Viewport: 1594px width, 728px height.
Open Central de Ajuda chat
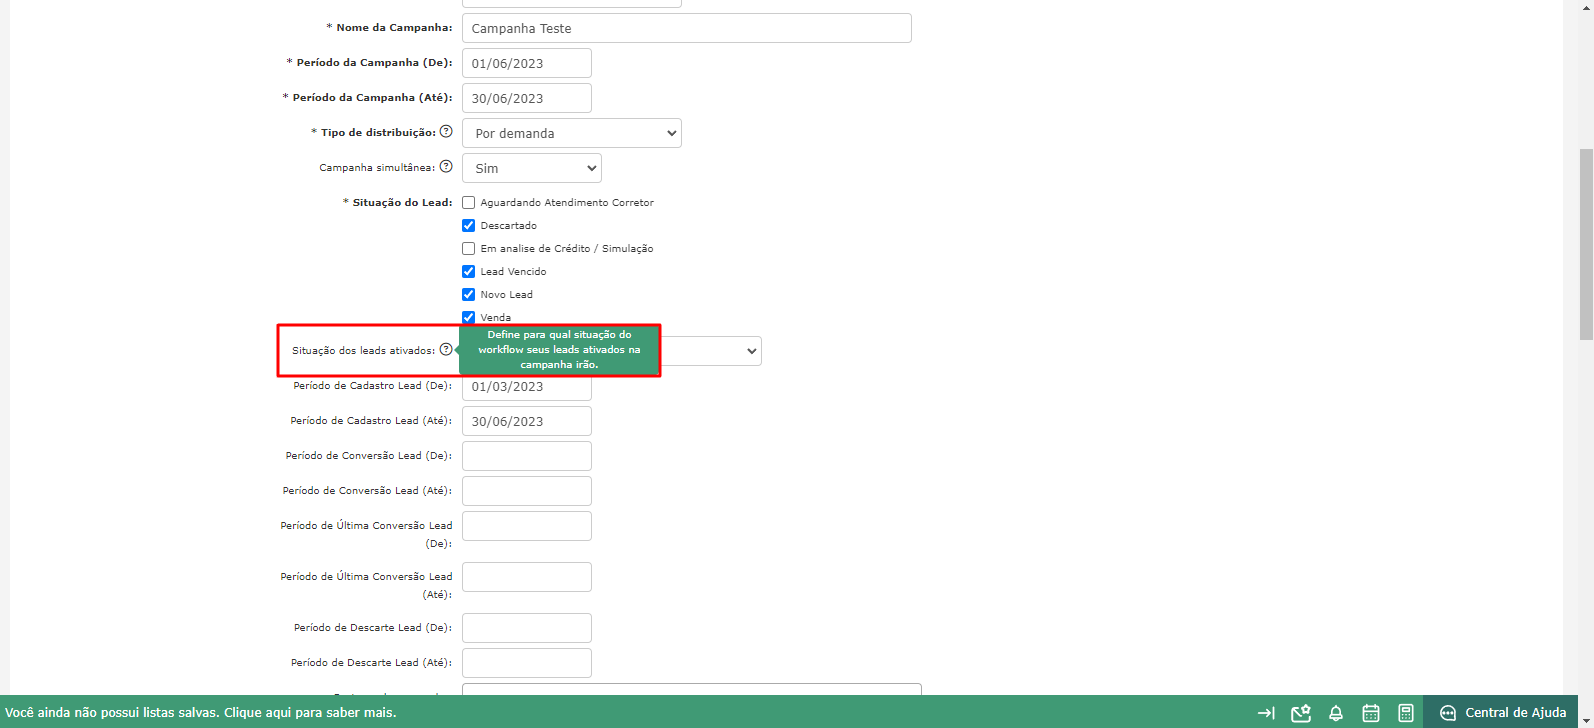[1503, 713]
